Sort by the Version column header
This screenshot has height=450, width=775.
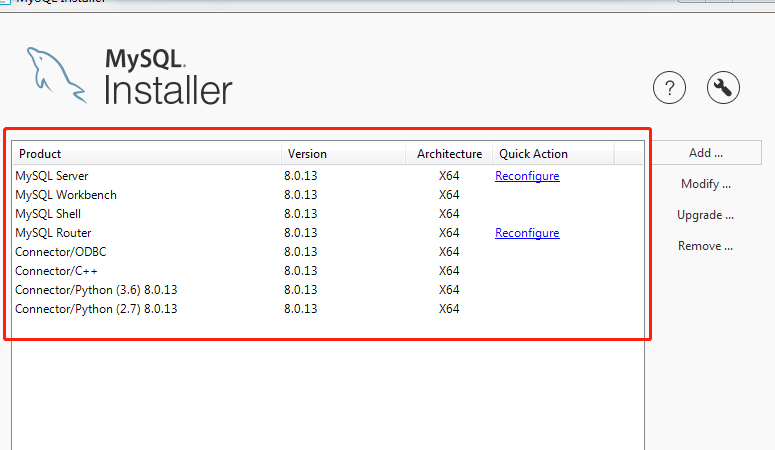click(344, 154)
